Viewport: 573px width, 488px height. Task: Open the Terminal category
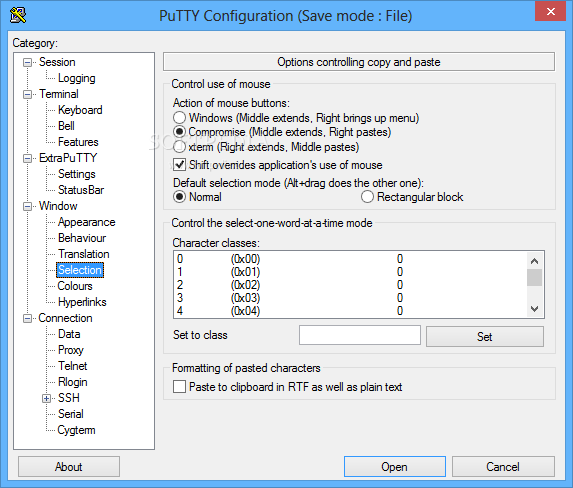[58, 94]
